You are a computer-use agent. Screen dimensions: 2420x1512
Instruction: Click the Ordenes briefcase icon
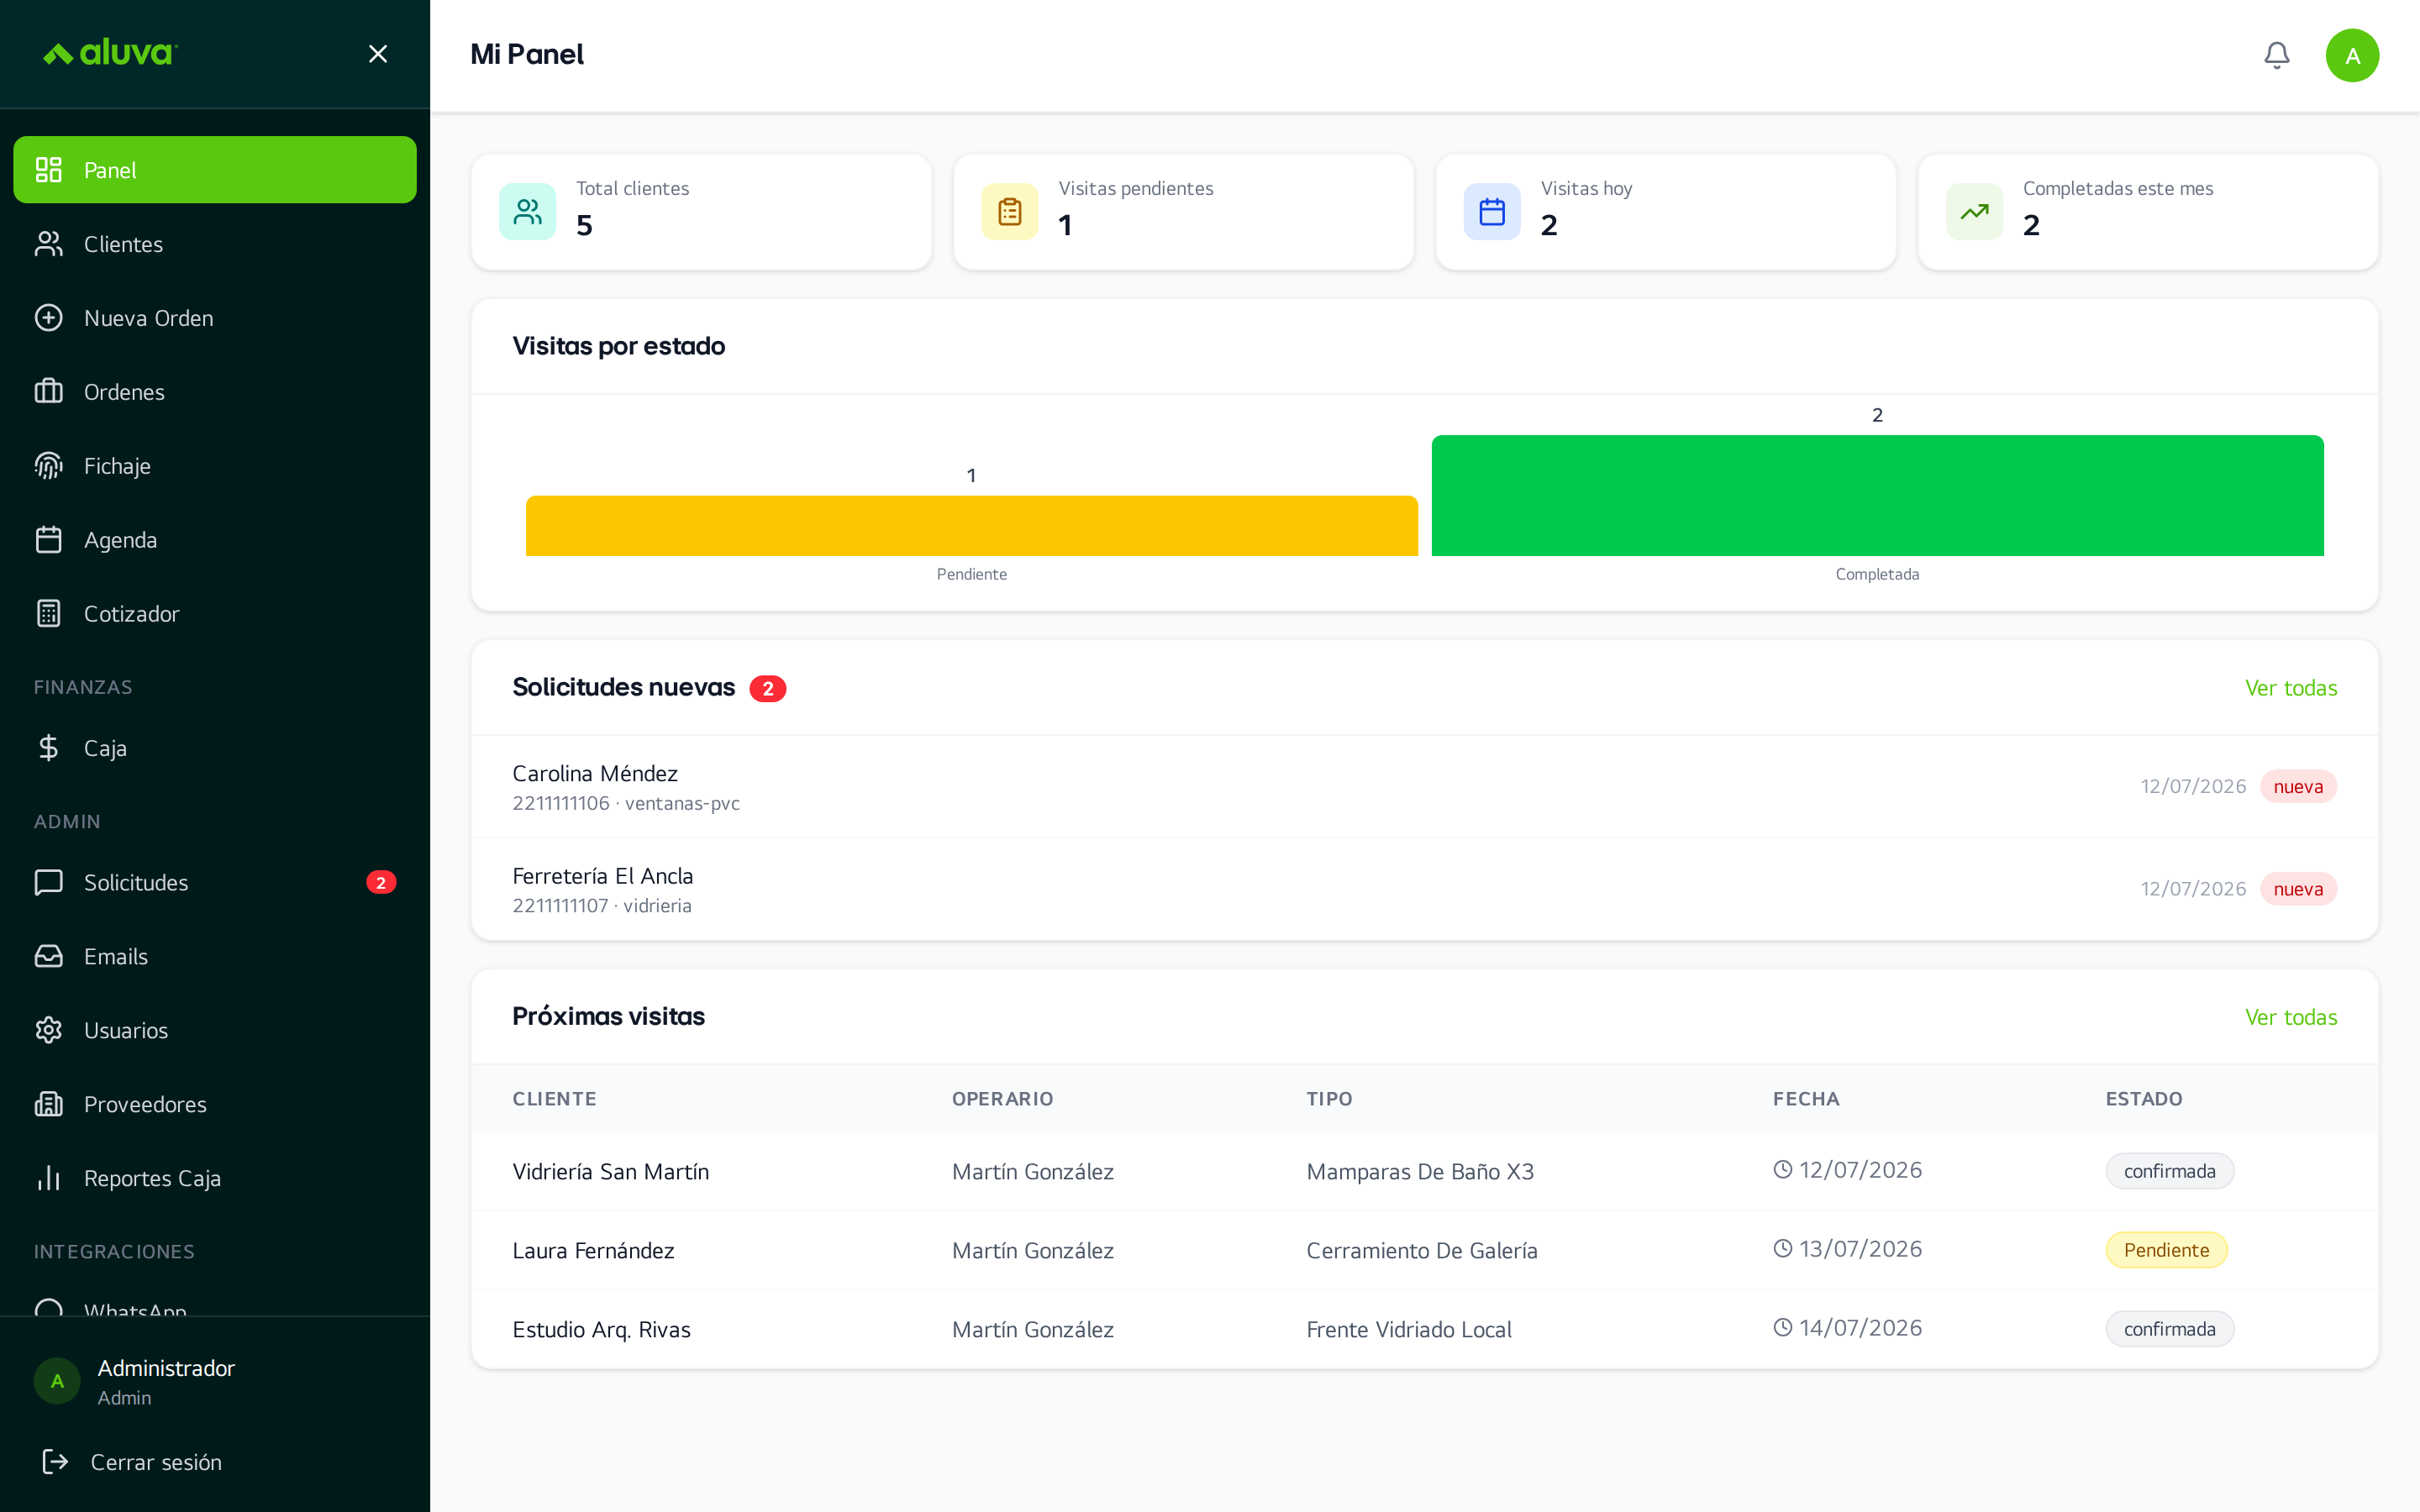click(49, 392)
